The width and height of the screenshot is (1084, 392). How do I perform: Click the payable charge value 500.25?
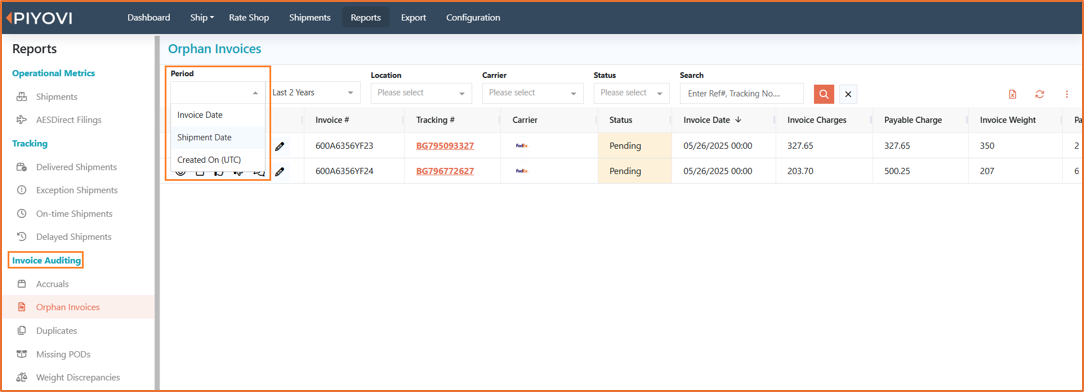pos(897,171)
